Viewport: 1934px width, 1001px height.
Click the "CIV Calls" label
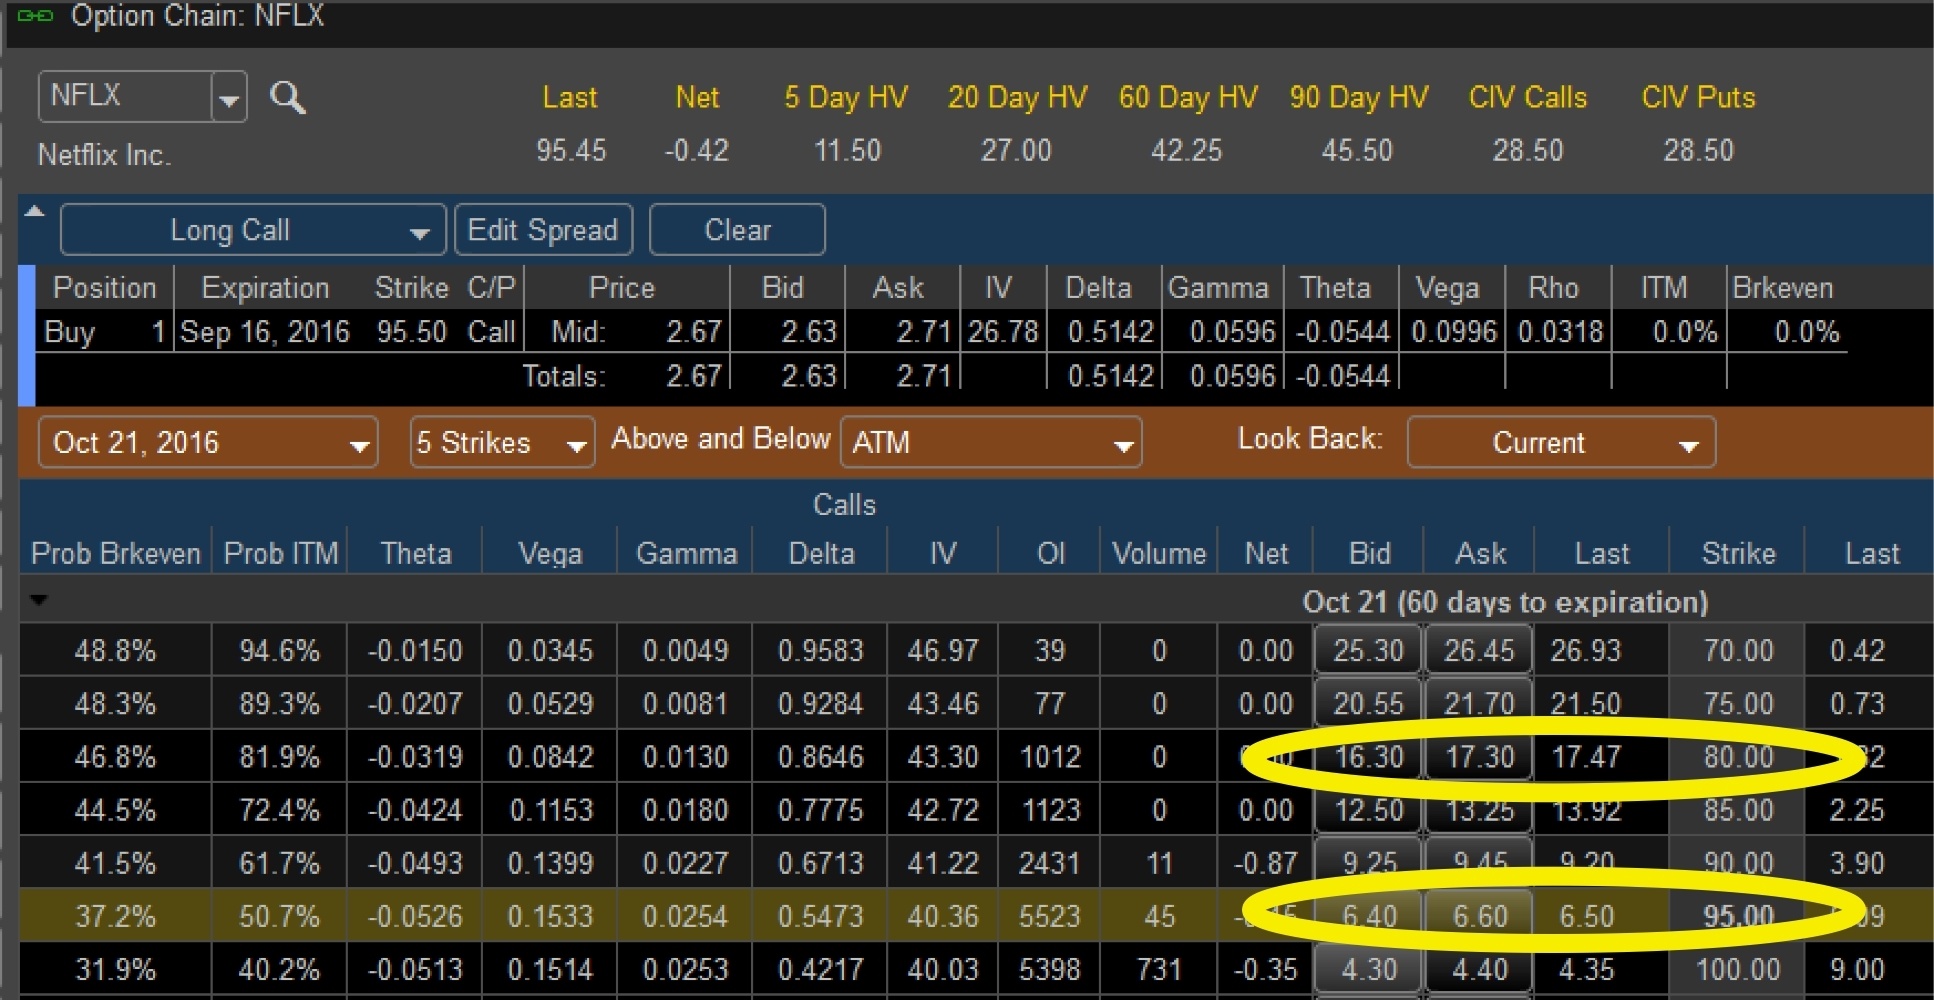point(1528,97)
